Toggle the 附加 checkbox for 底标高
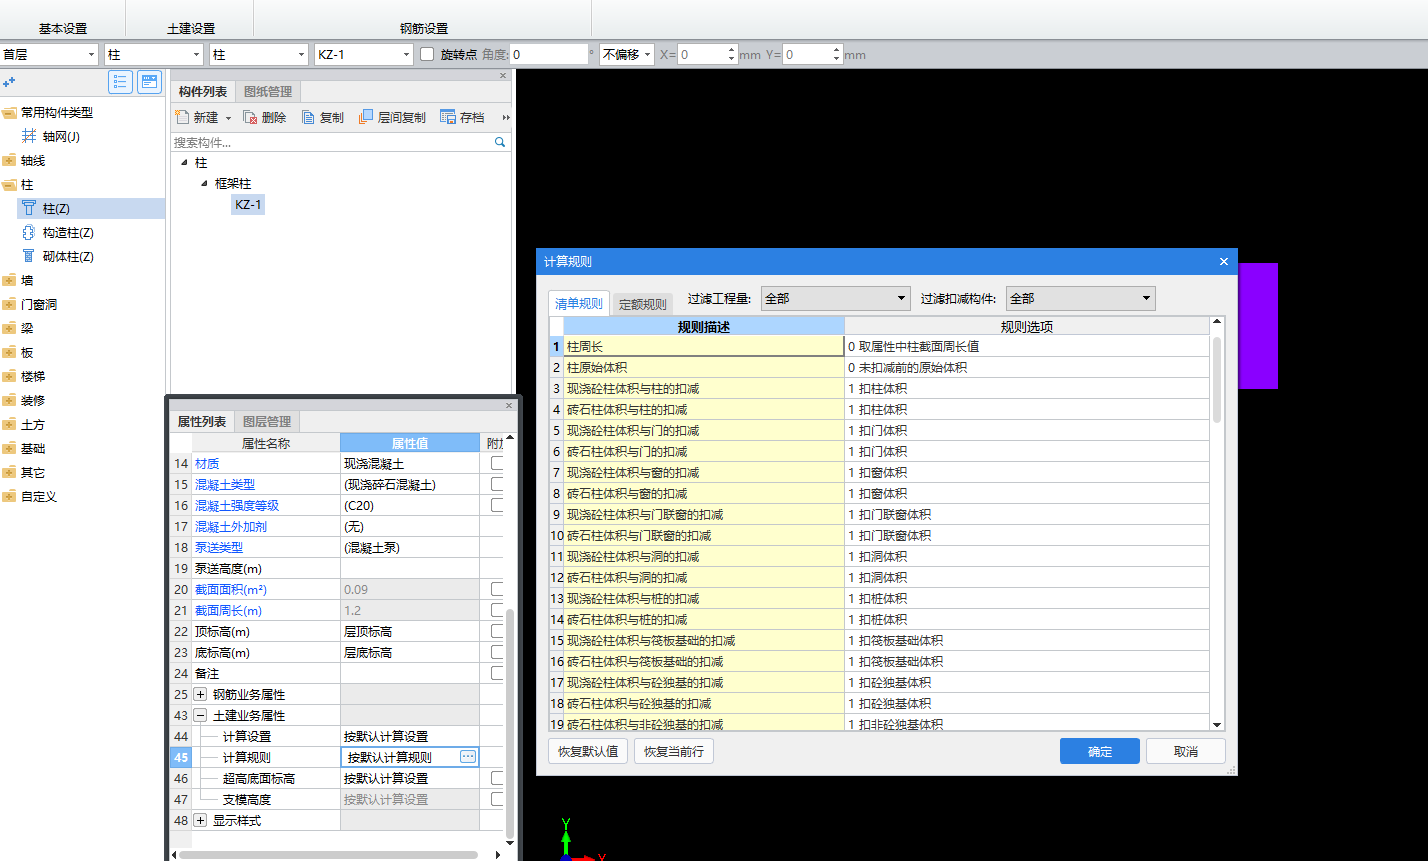The height and width of the screenshot is (861, 1428). click(x=497, y=652)
